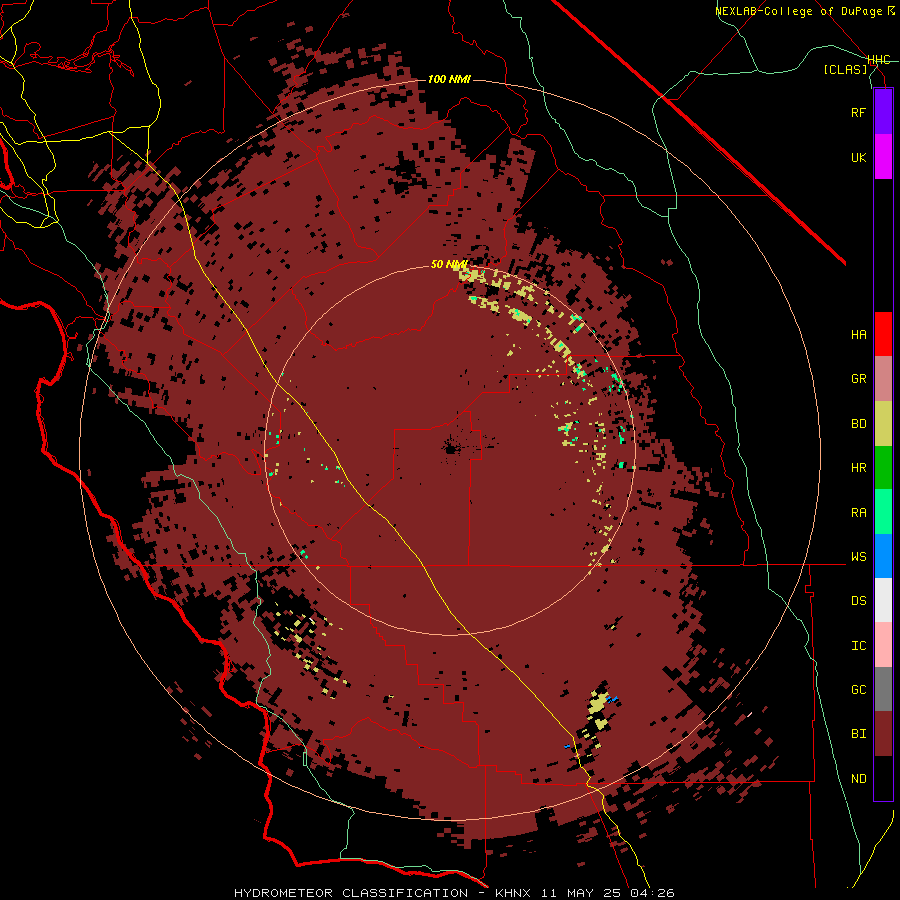This screenshot has height=900, width=900.
Task: Click the RA legend label
Action: 858,513
